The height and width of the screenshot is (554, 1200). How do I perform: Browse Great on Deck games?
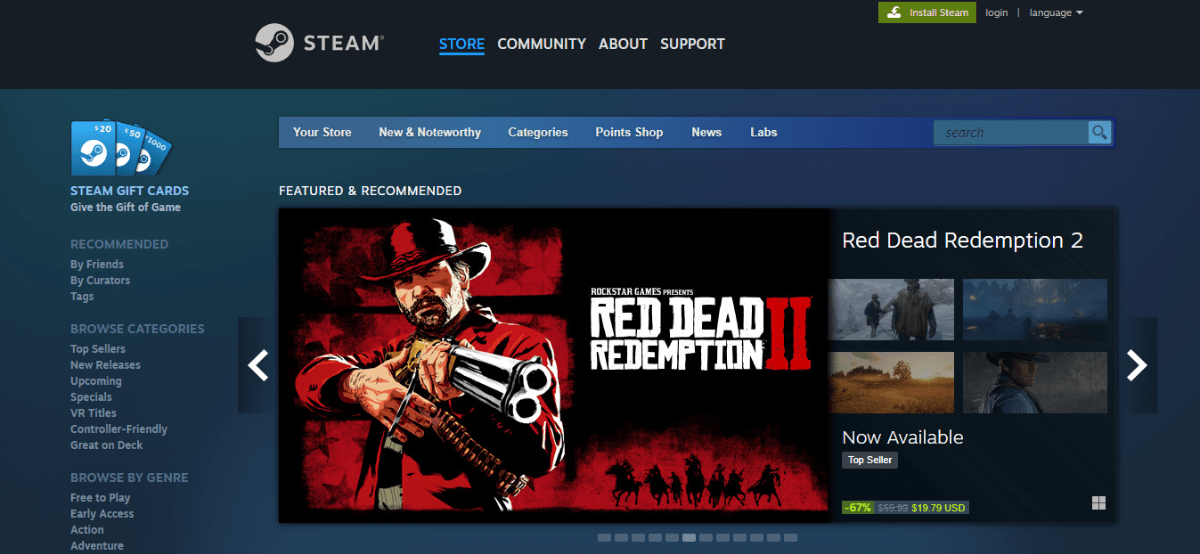pos(106,445)
